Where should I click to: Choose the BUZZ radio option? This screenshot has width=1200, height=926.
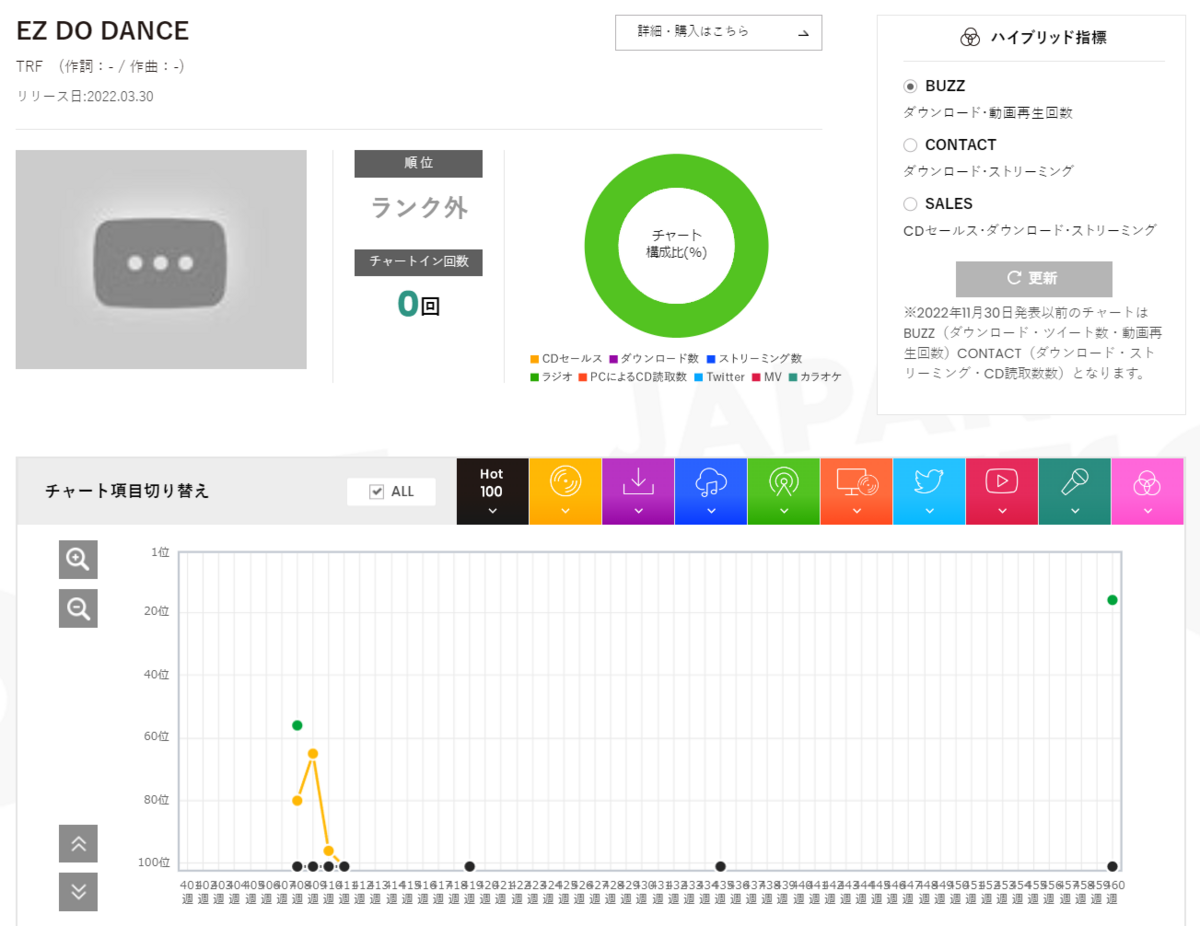click(910, 86)
